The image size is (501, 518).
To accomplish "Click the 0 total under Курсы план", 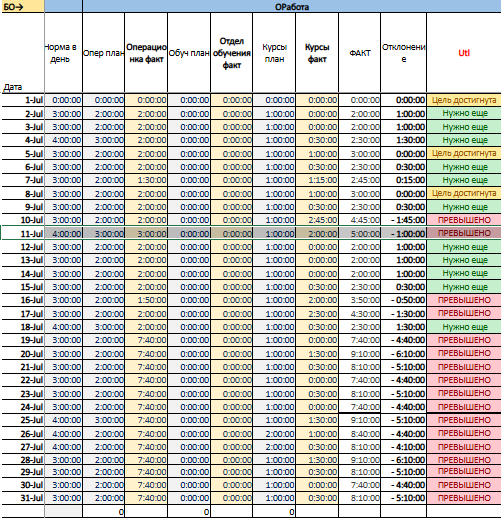I will (274, 511).
